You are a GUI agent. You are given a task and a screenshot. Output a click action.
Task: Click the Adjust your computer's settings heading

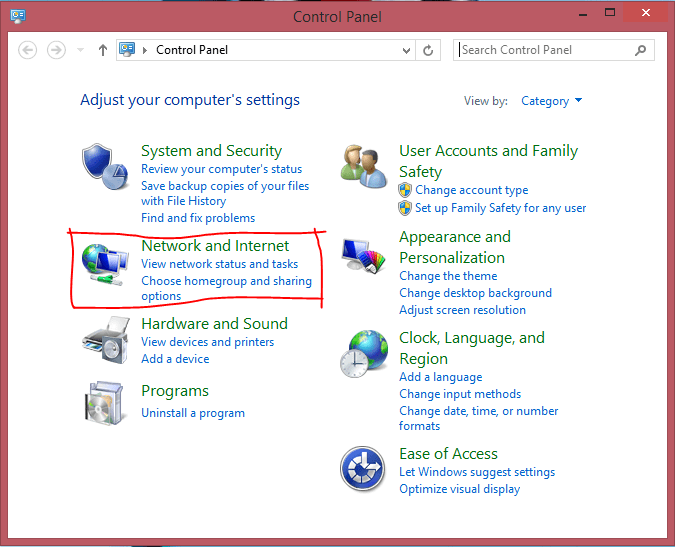[190, 100]
